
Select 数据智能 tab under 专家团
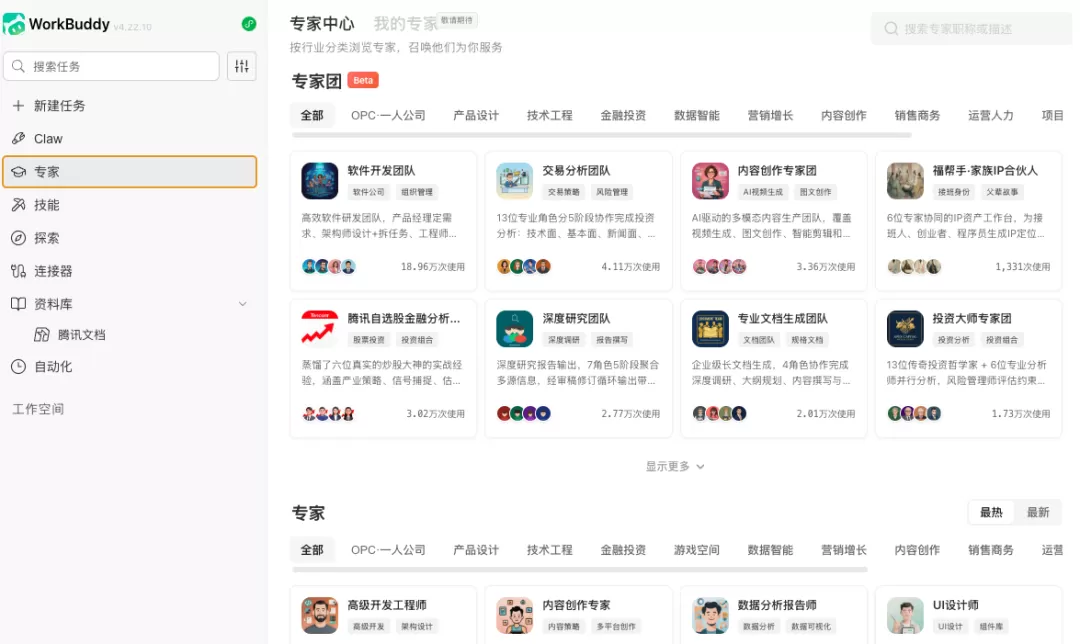[697, 115]
